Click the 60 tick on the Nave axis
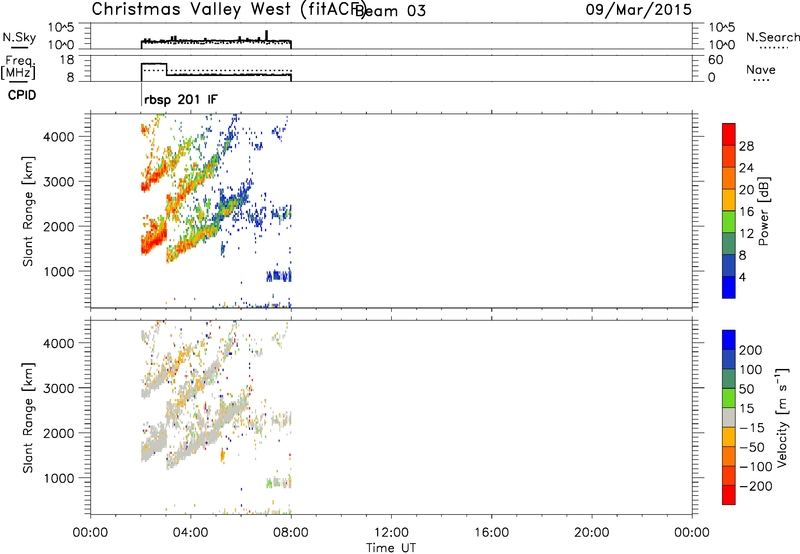This screenshot has width=800, height=554. pos(716,60)
